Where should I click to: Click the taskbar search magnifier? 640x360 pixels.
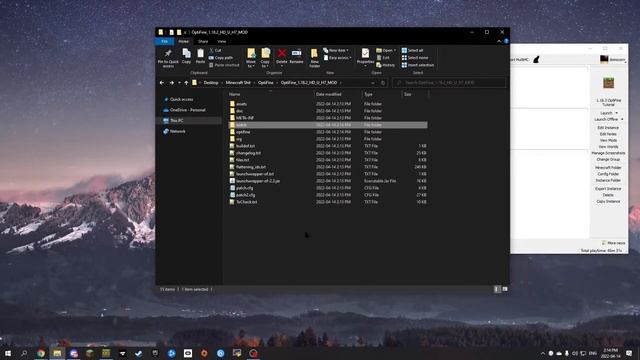pos(24,353)
